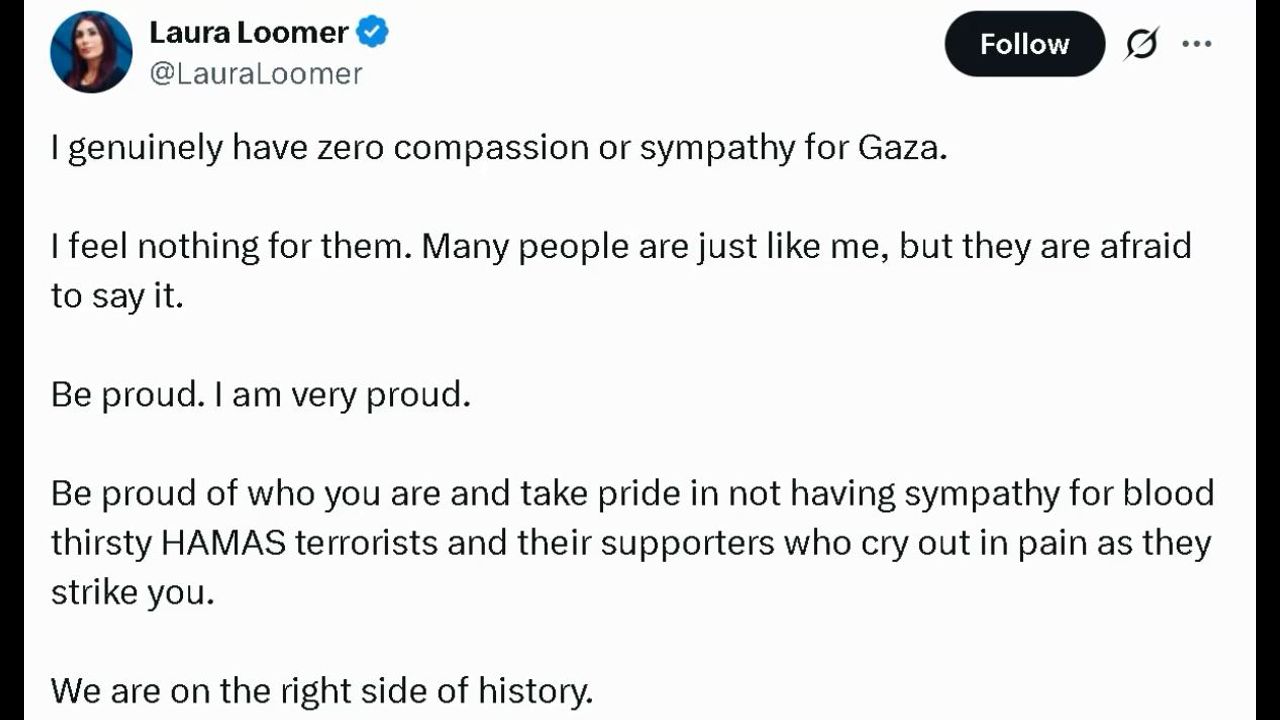Click the Laura Loomer display name
1280x720 pixels.
point(248,32)
